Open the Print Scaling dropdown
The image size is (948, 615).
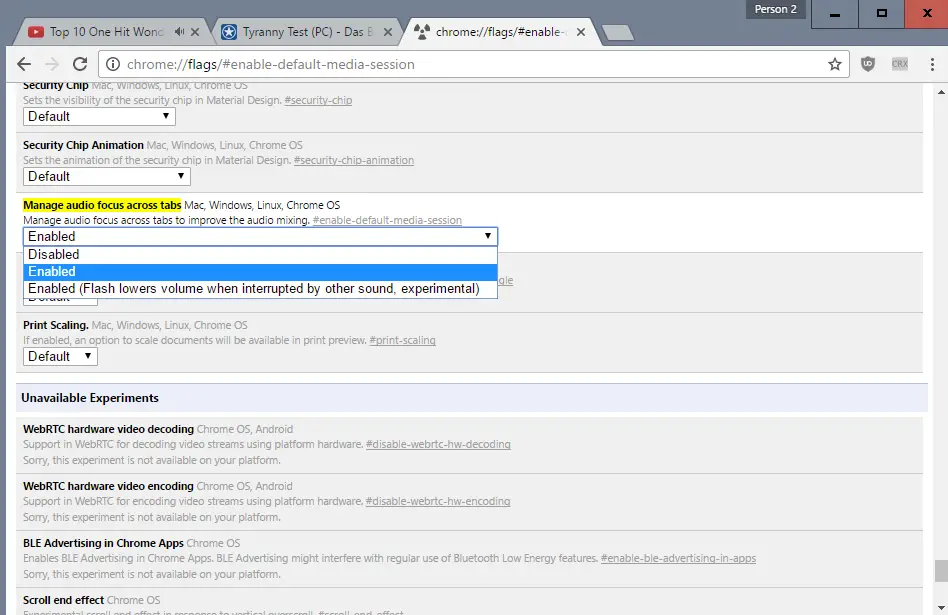coord(60,356)
